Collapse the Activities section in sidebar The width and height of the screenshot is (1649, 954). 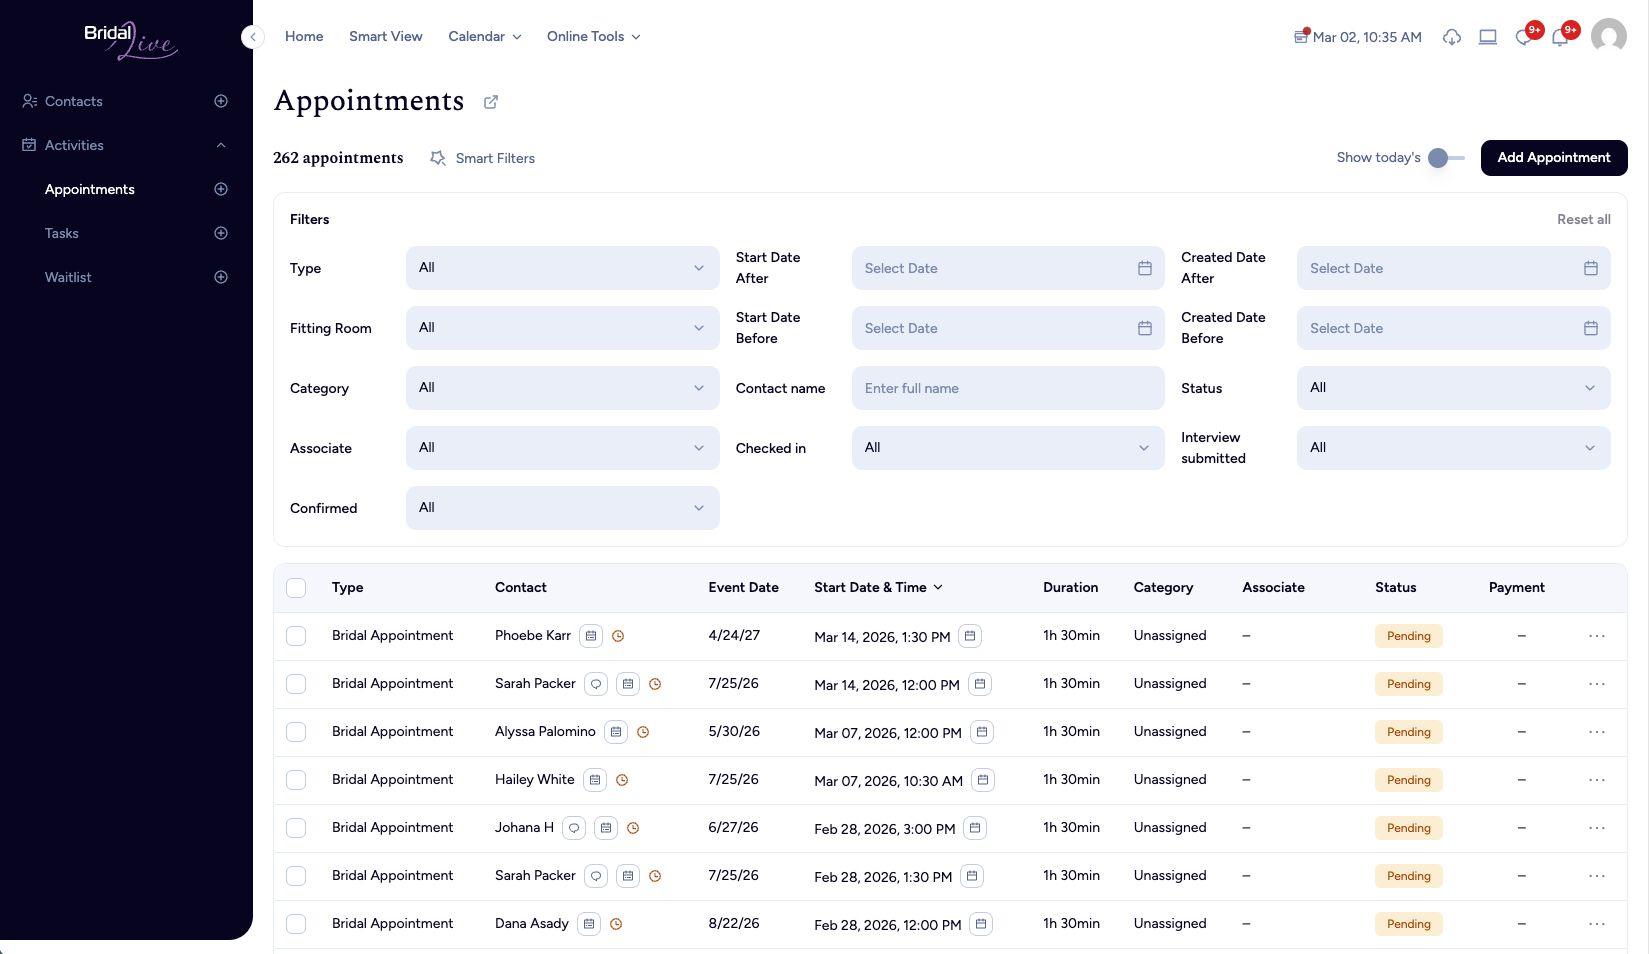(x=220, y=145)
